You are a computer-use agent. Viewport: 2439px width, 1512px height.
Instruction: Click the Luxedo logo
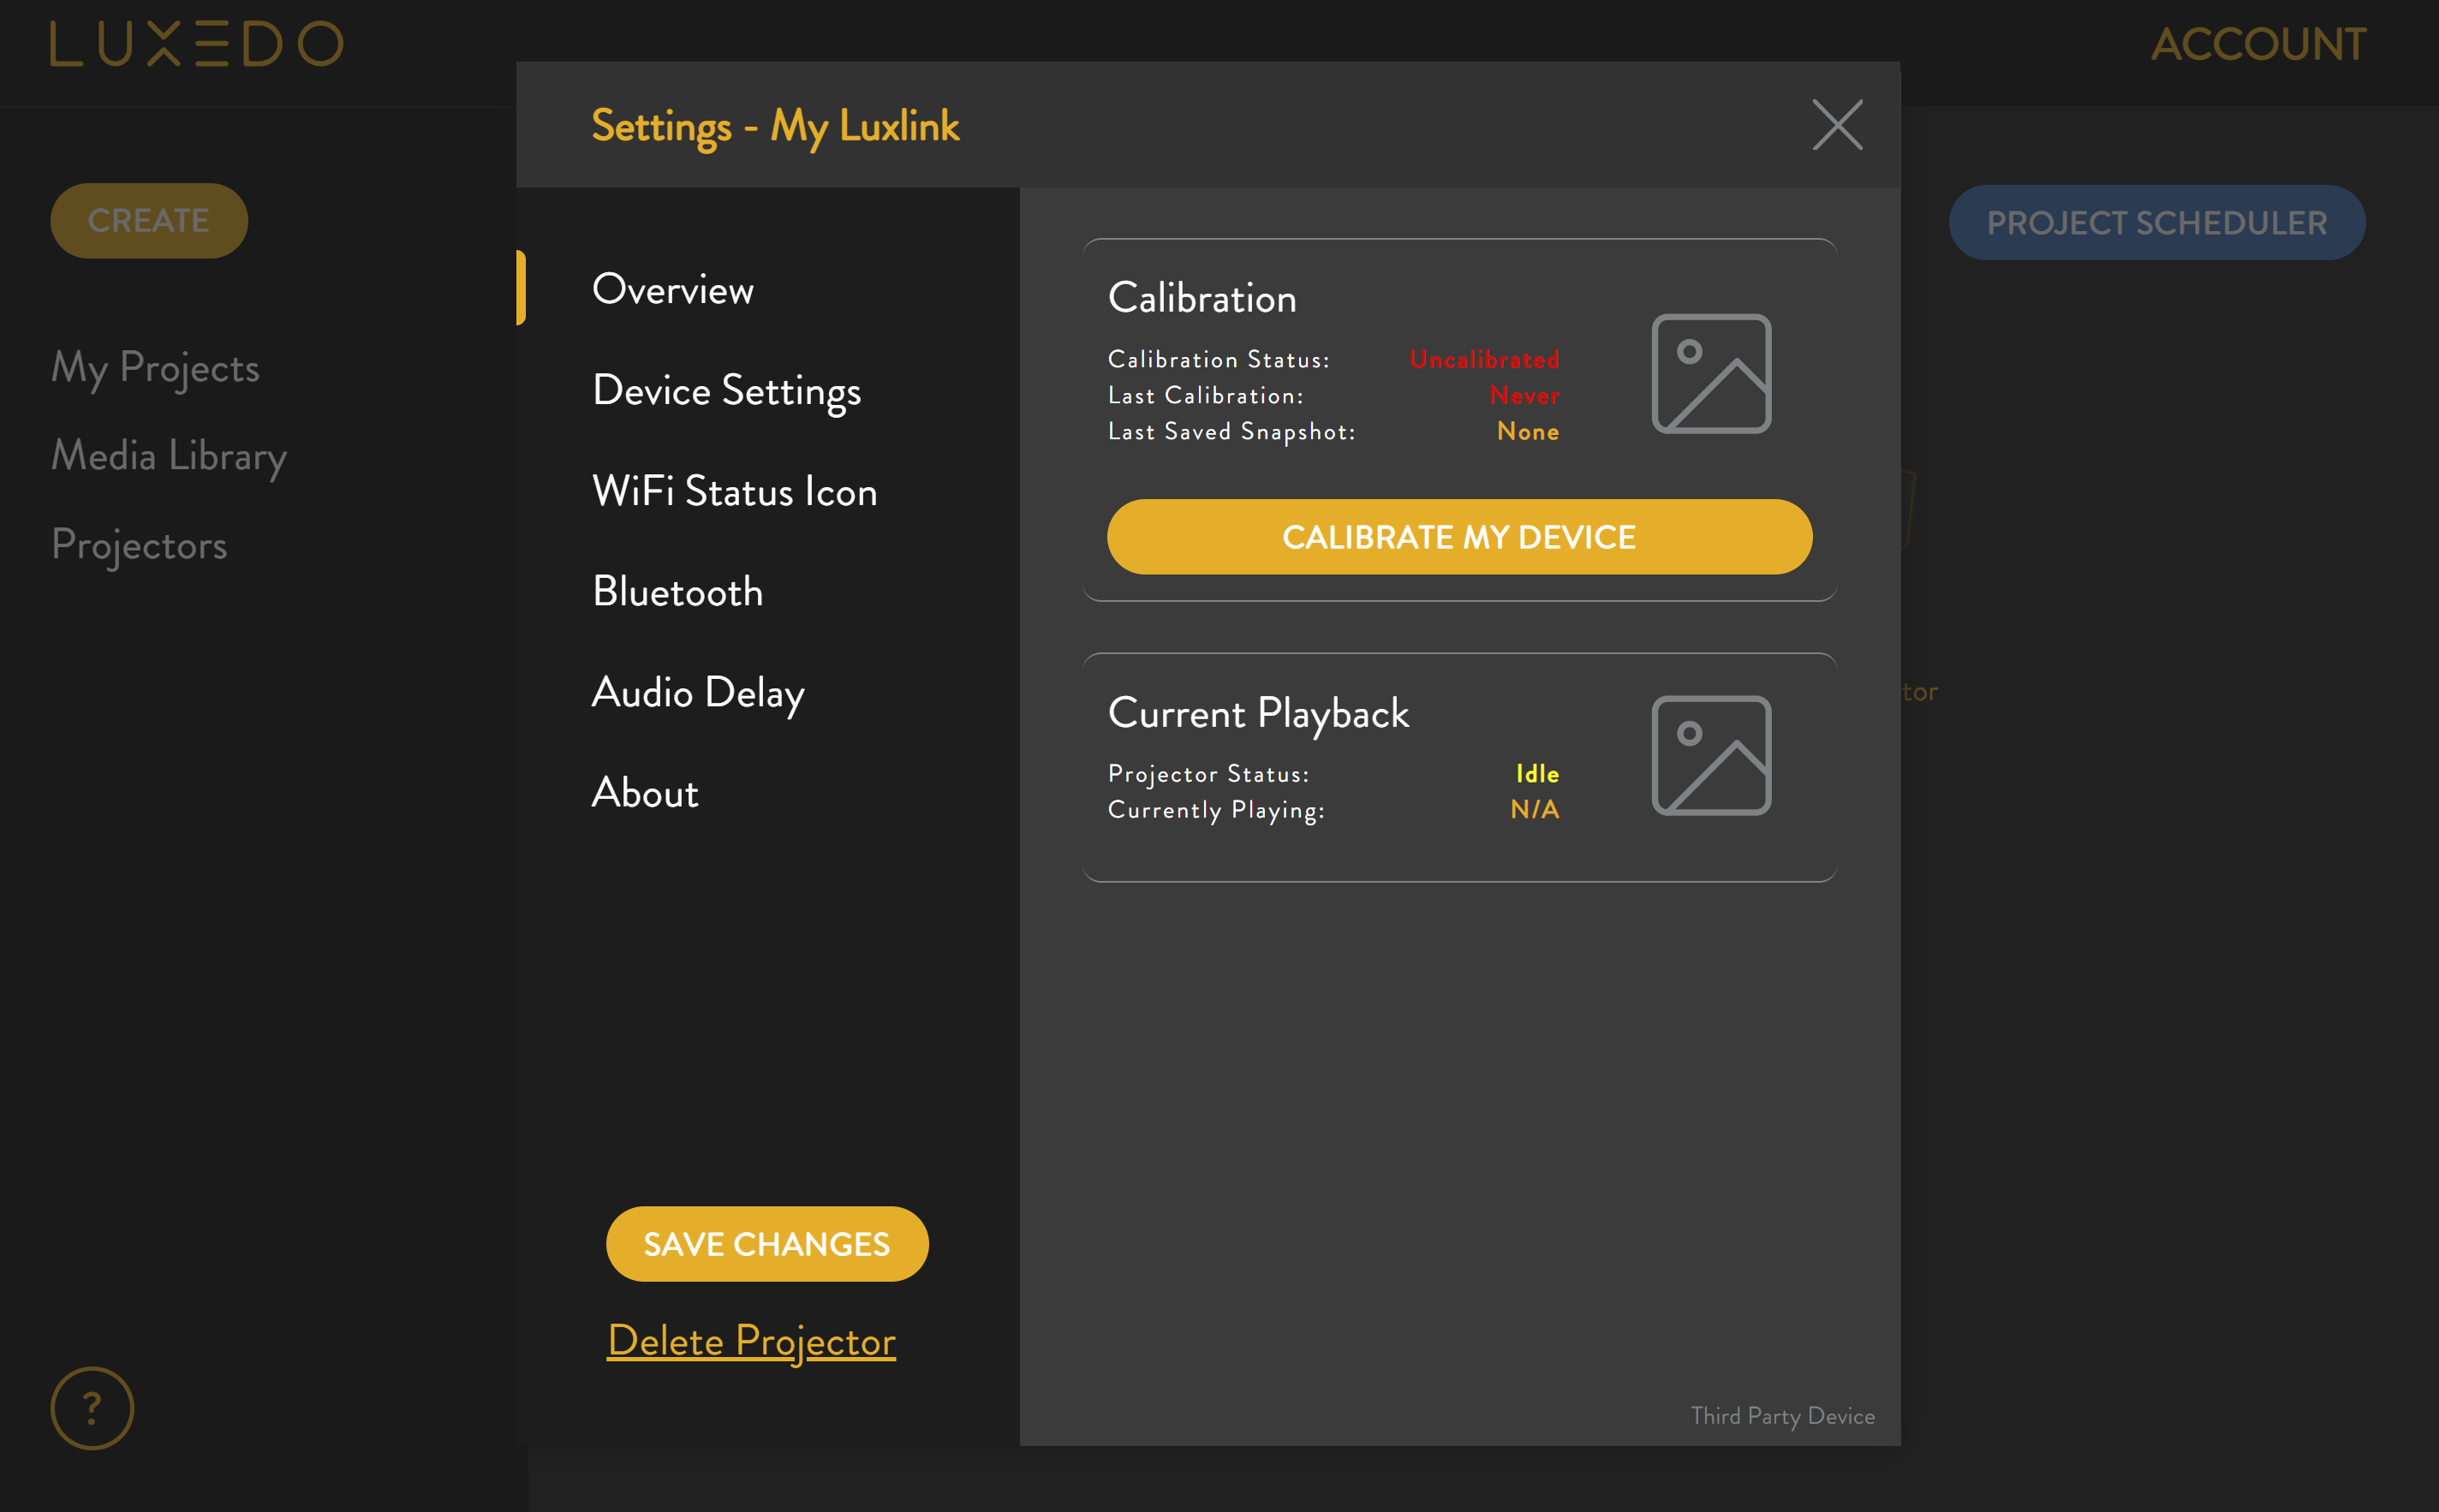[197, 44]
